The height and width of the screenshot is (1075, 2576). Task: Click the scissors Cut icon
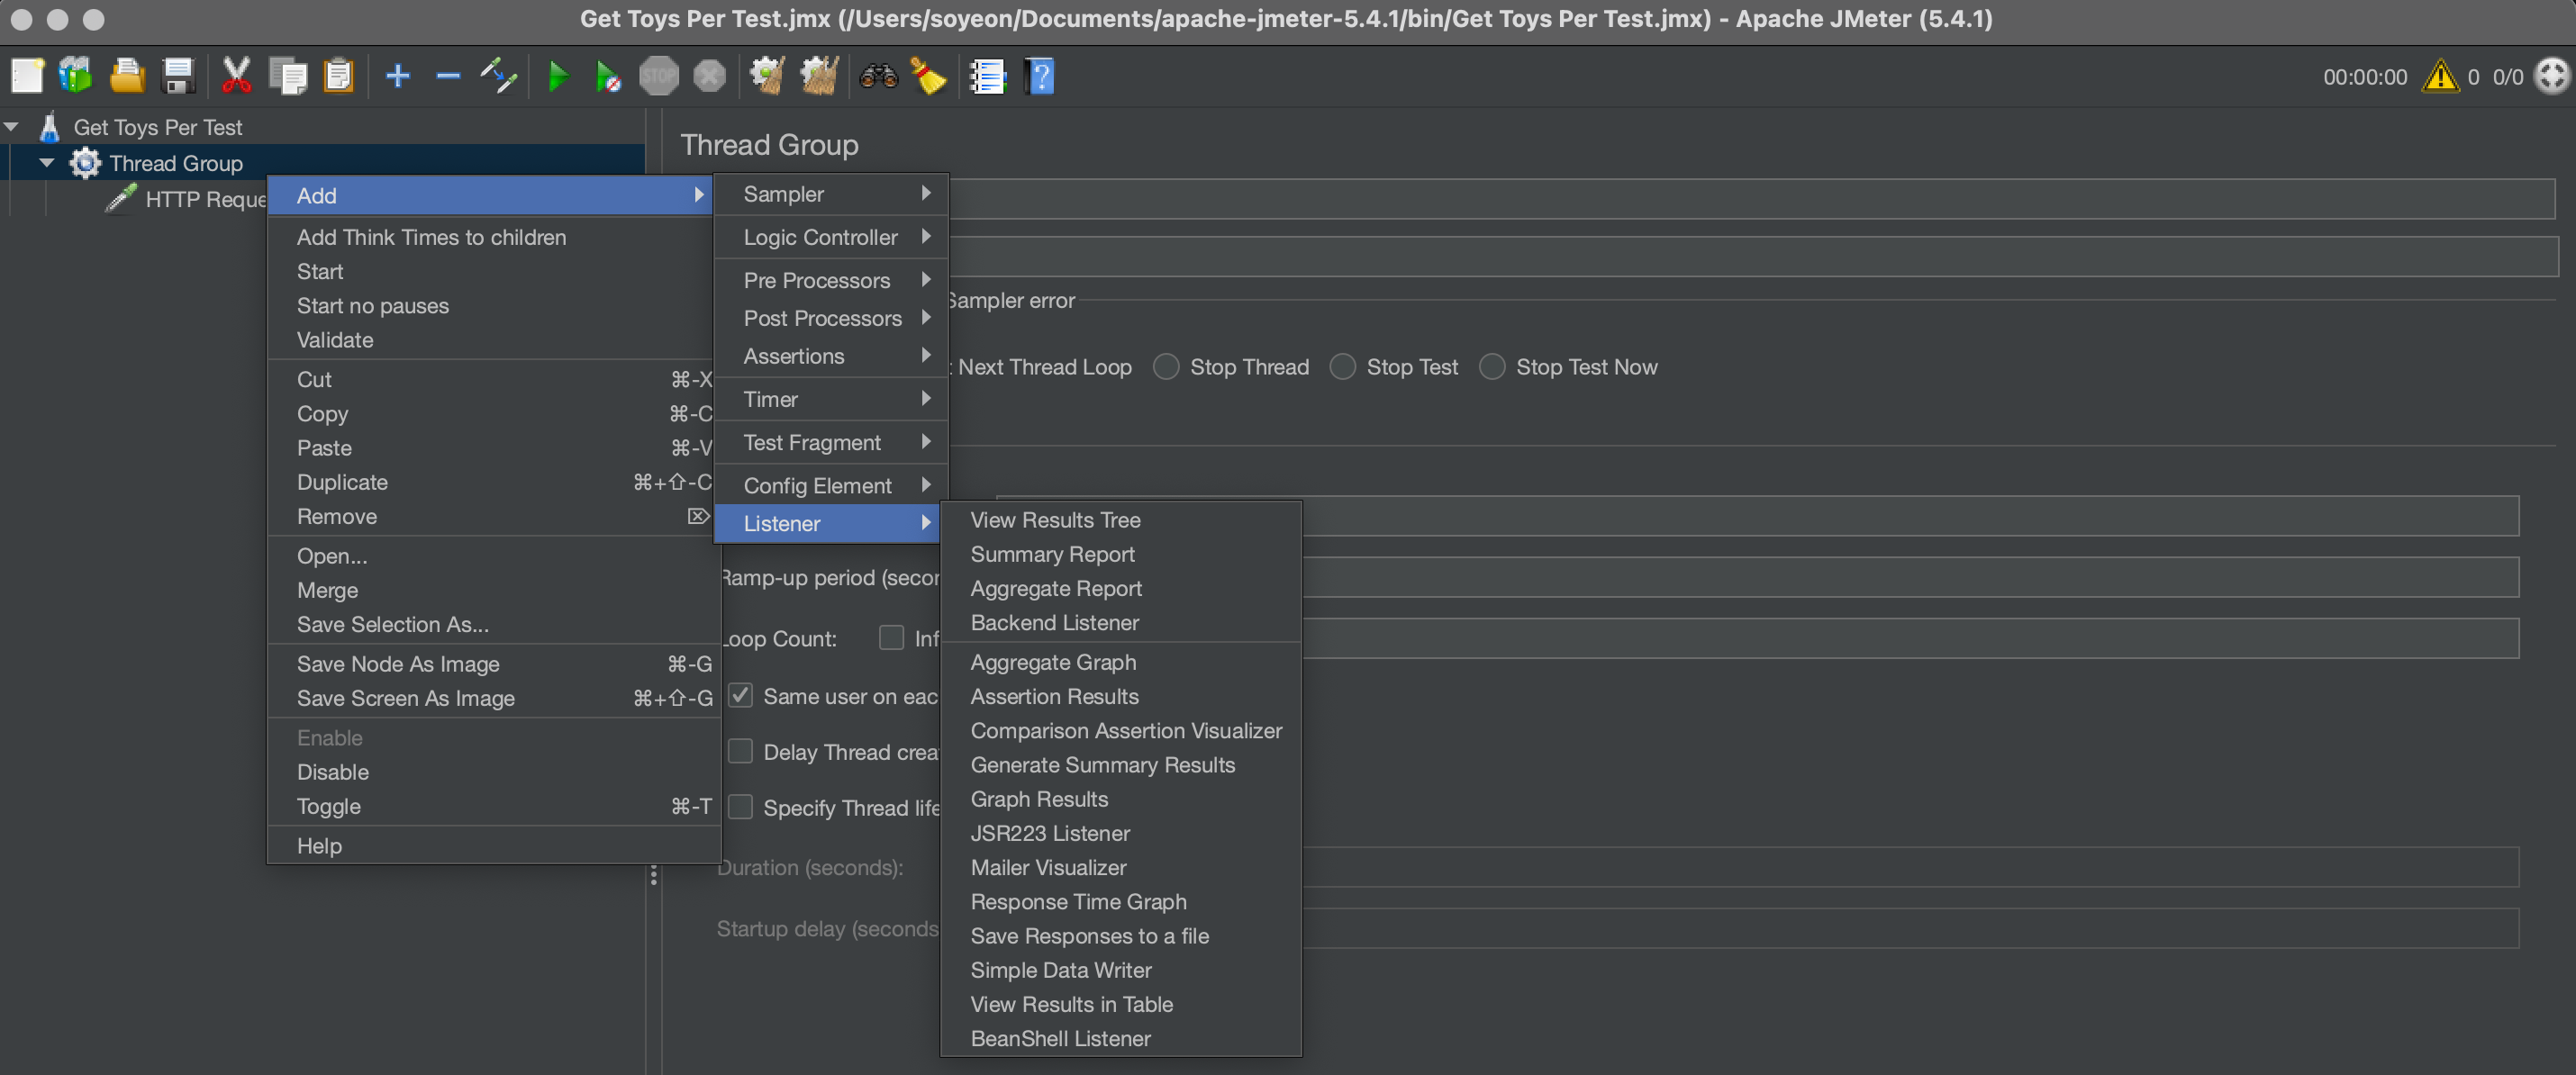coord(236,76)
